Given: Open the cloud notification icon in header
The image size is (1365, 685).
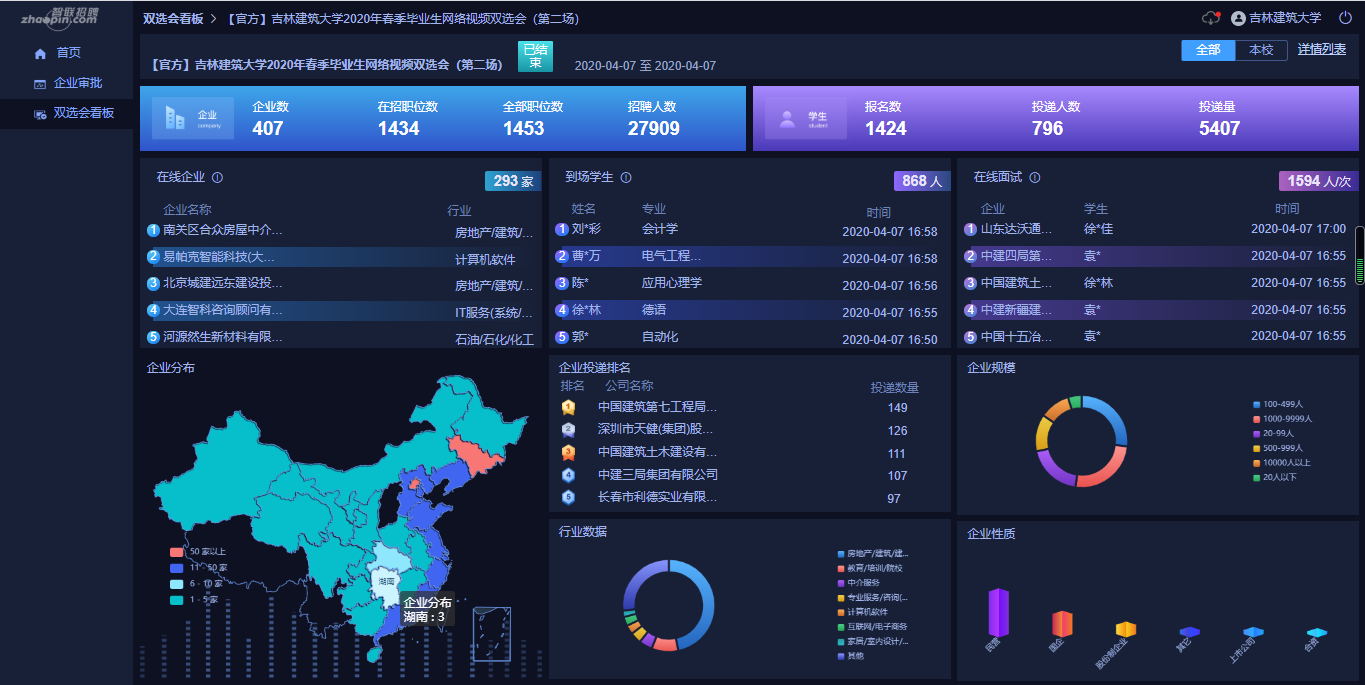Looking at the screenshot, I should (1211, 18).
